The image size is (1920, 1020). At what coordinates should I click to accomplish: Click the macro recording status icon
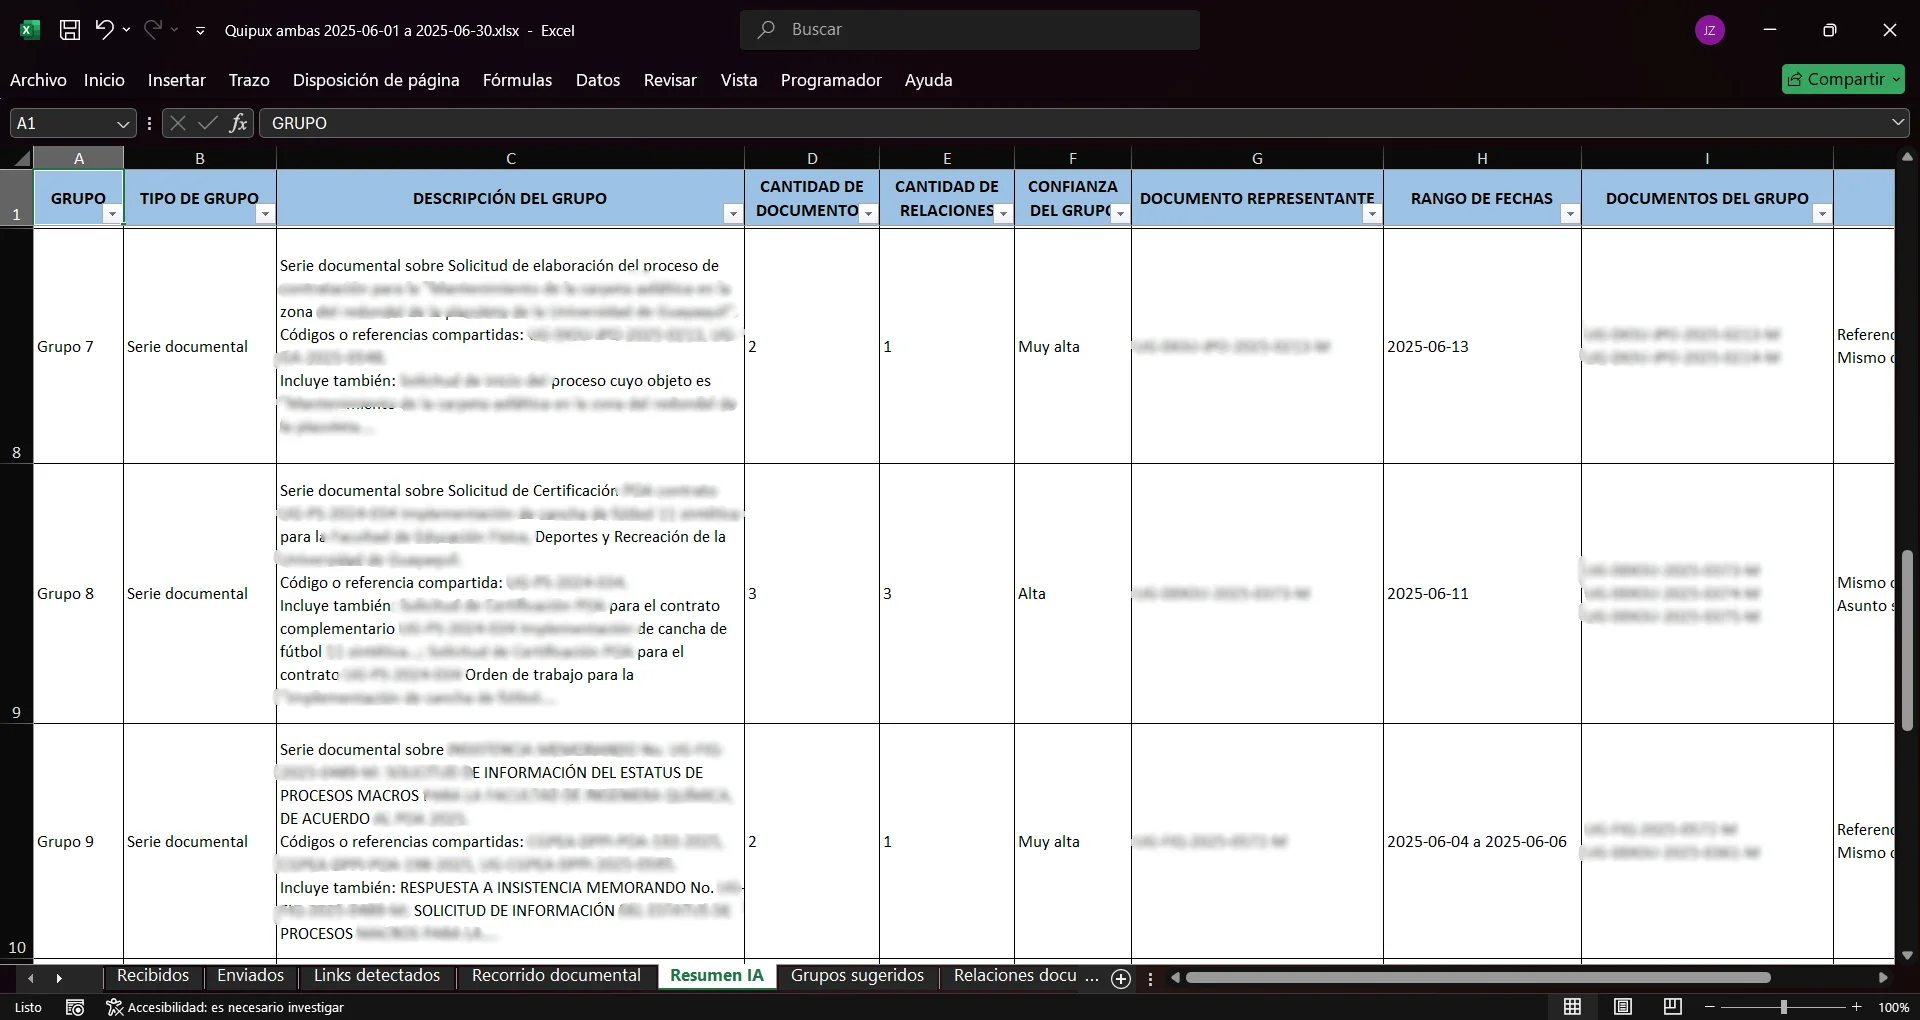(x=75, y=1007)
